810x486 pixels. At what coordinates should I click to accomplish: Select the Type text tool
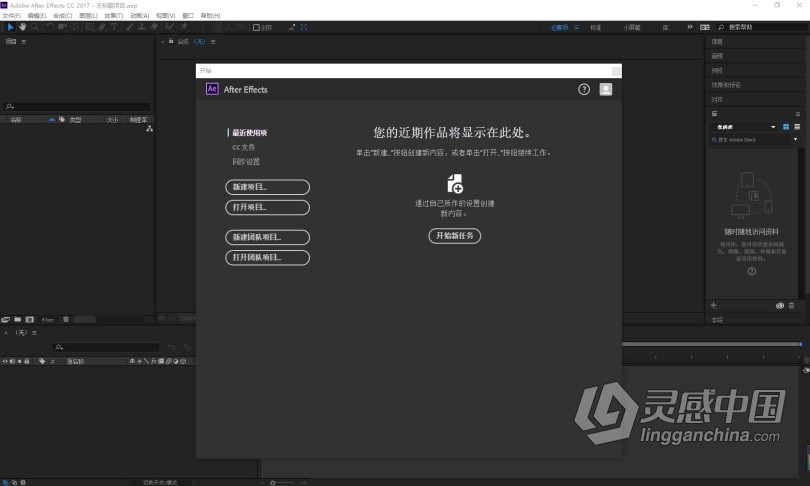[x=114, y=27]
